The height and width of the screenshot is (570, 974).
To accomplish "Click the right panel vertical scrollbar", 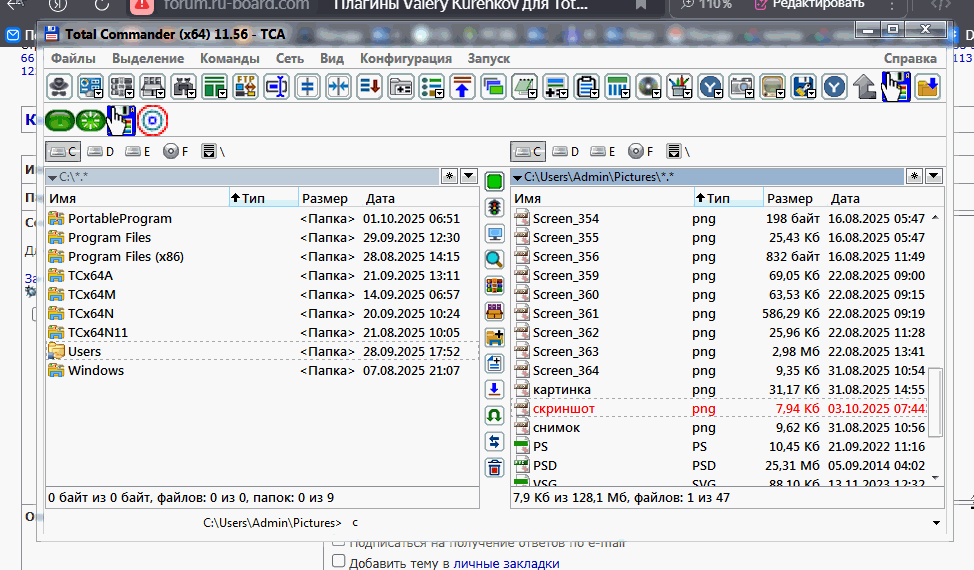I will (x=936, y=400).
